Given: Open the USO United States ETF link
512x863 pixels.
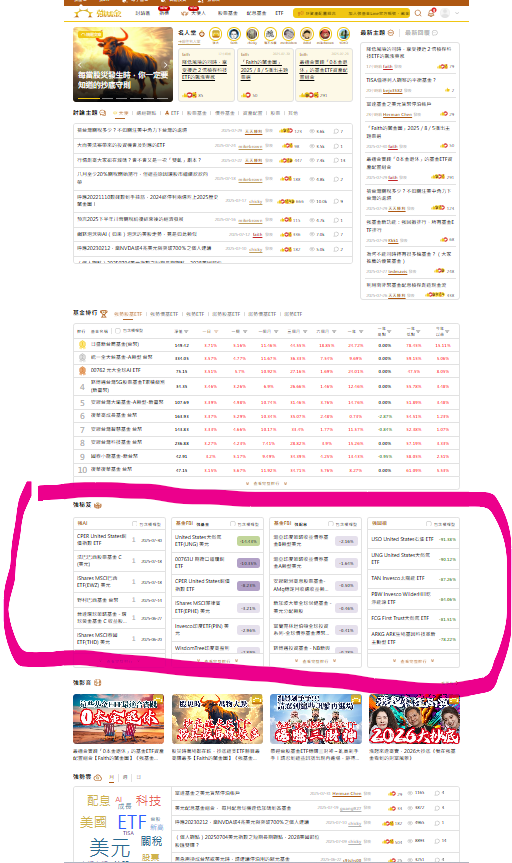Looking at the screenshot, I should pos(402,539).
